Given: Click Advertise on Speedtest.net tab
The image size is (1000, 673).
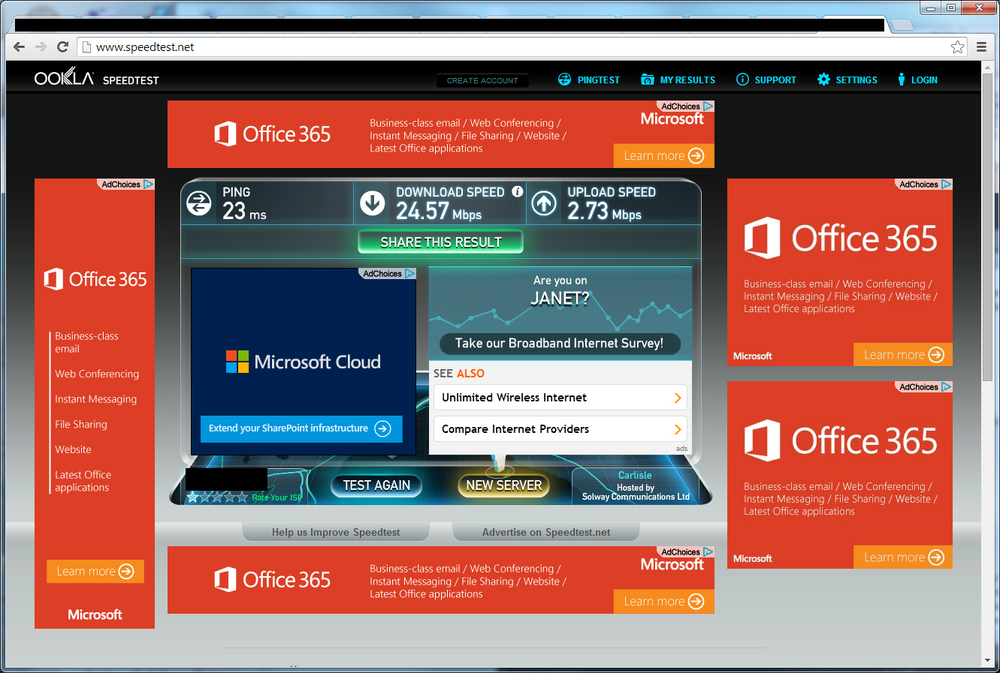Looking at the screenshot, I should point(546,532).
